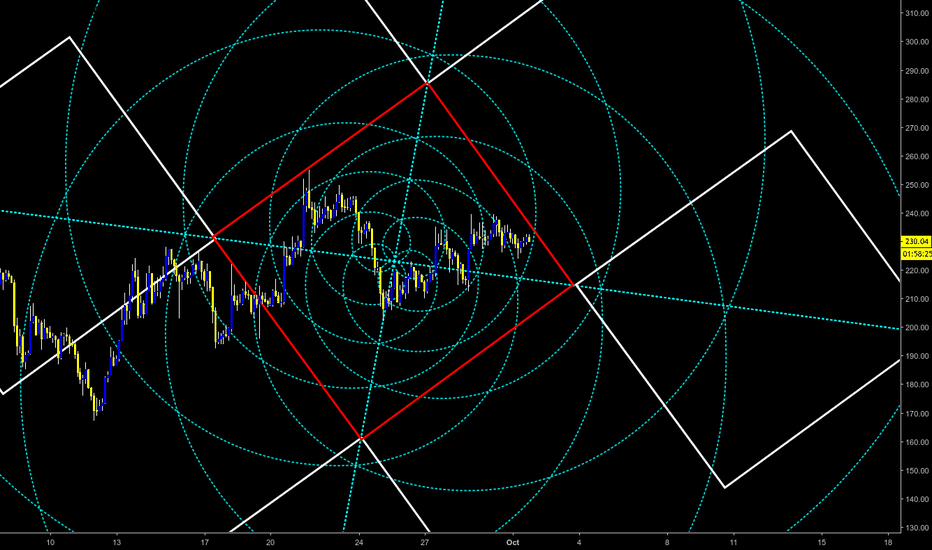Click the yellow 01:58:25 countdown timer label

[x=917, y=254]
